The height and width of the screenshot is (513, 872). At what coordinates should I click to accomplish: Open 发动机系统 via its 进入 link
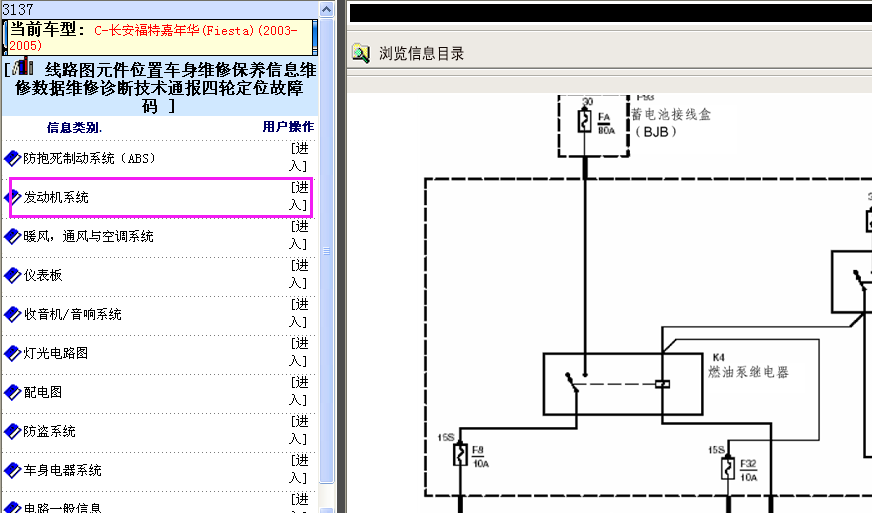tap(299, 196)
